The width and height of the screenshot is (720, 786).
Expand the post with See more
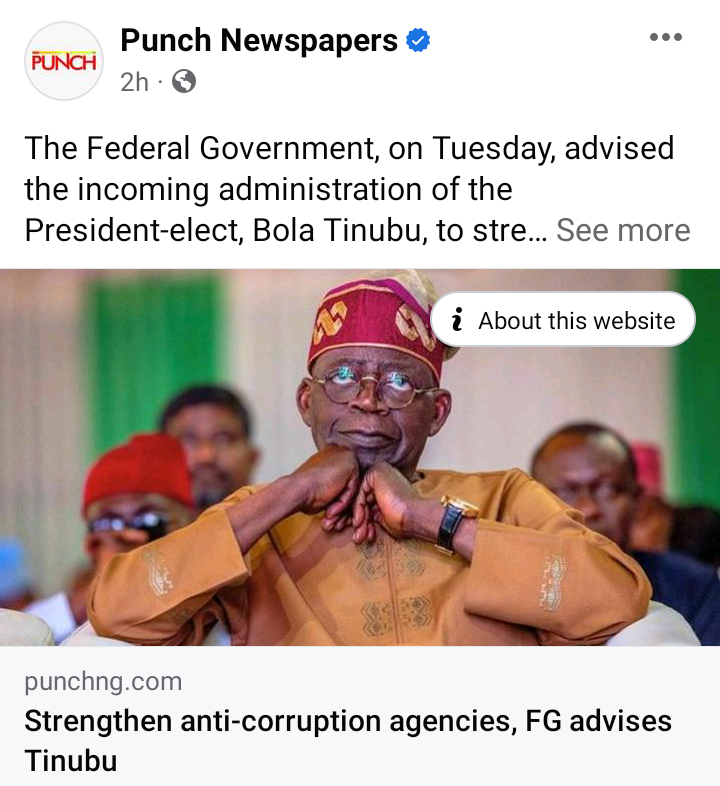[623, 230]
